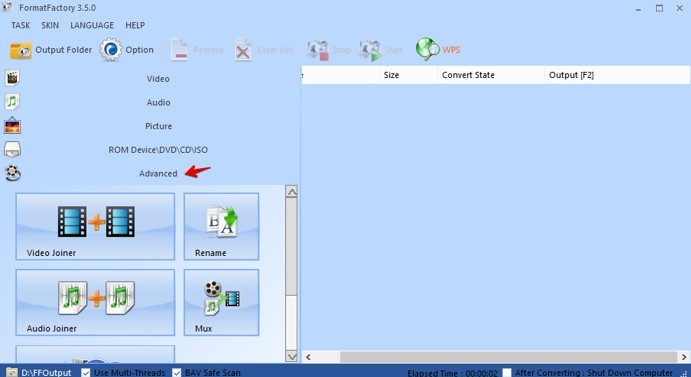This screenshot has width=691, height=377.
Task: Enable After Converting Shut Down Computer
Action: pyautogui.click(x=507, y=373)
